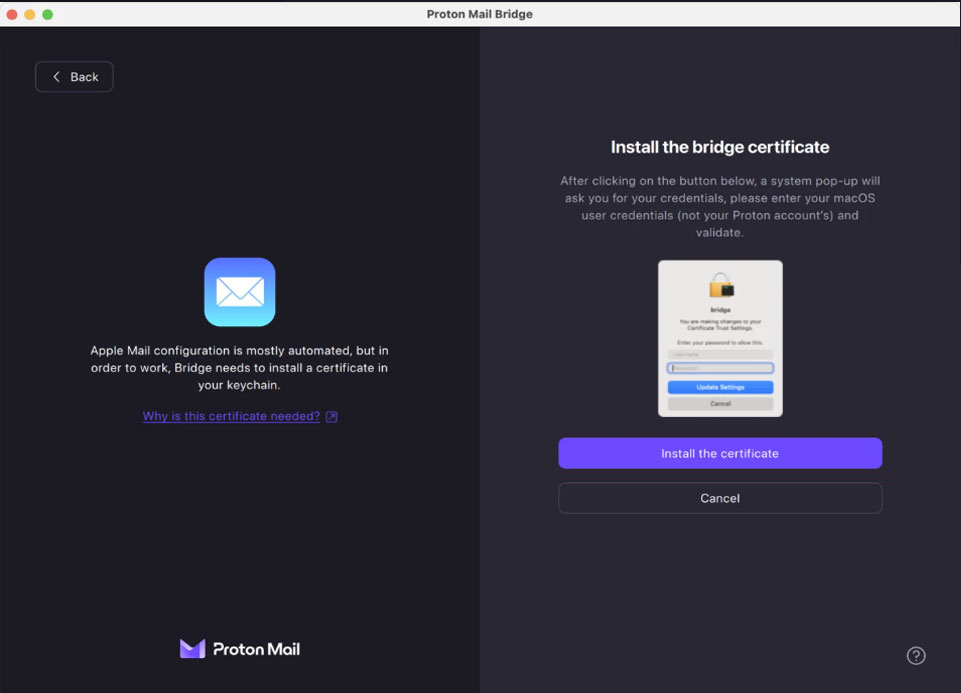961x693 pixels.
Task: Click the Proton Mail logo
Action: tap(240, 648)
